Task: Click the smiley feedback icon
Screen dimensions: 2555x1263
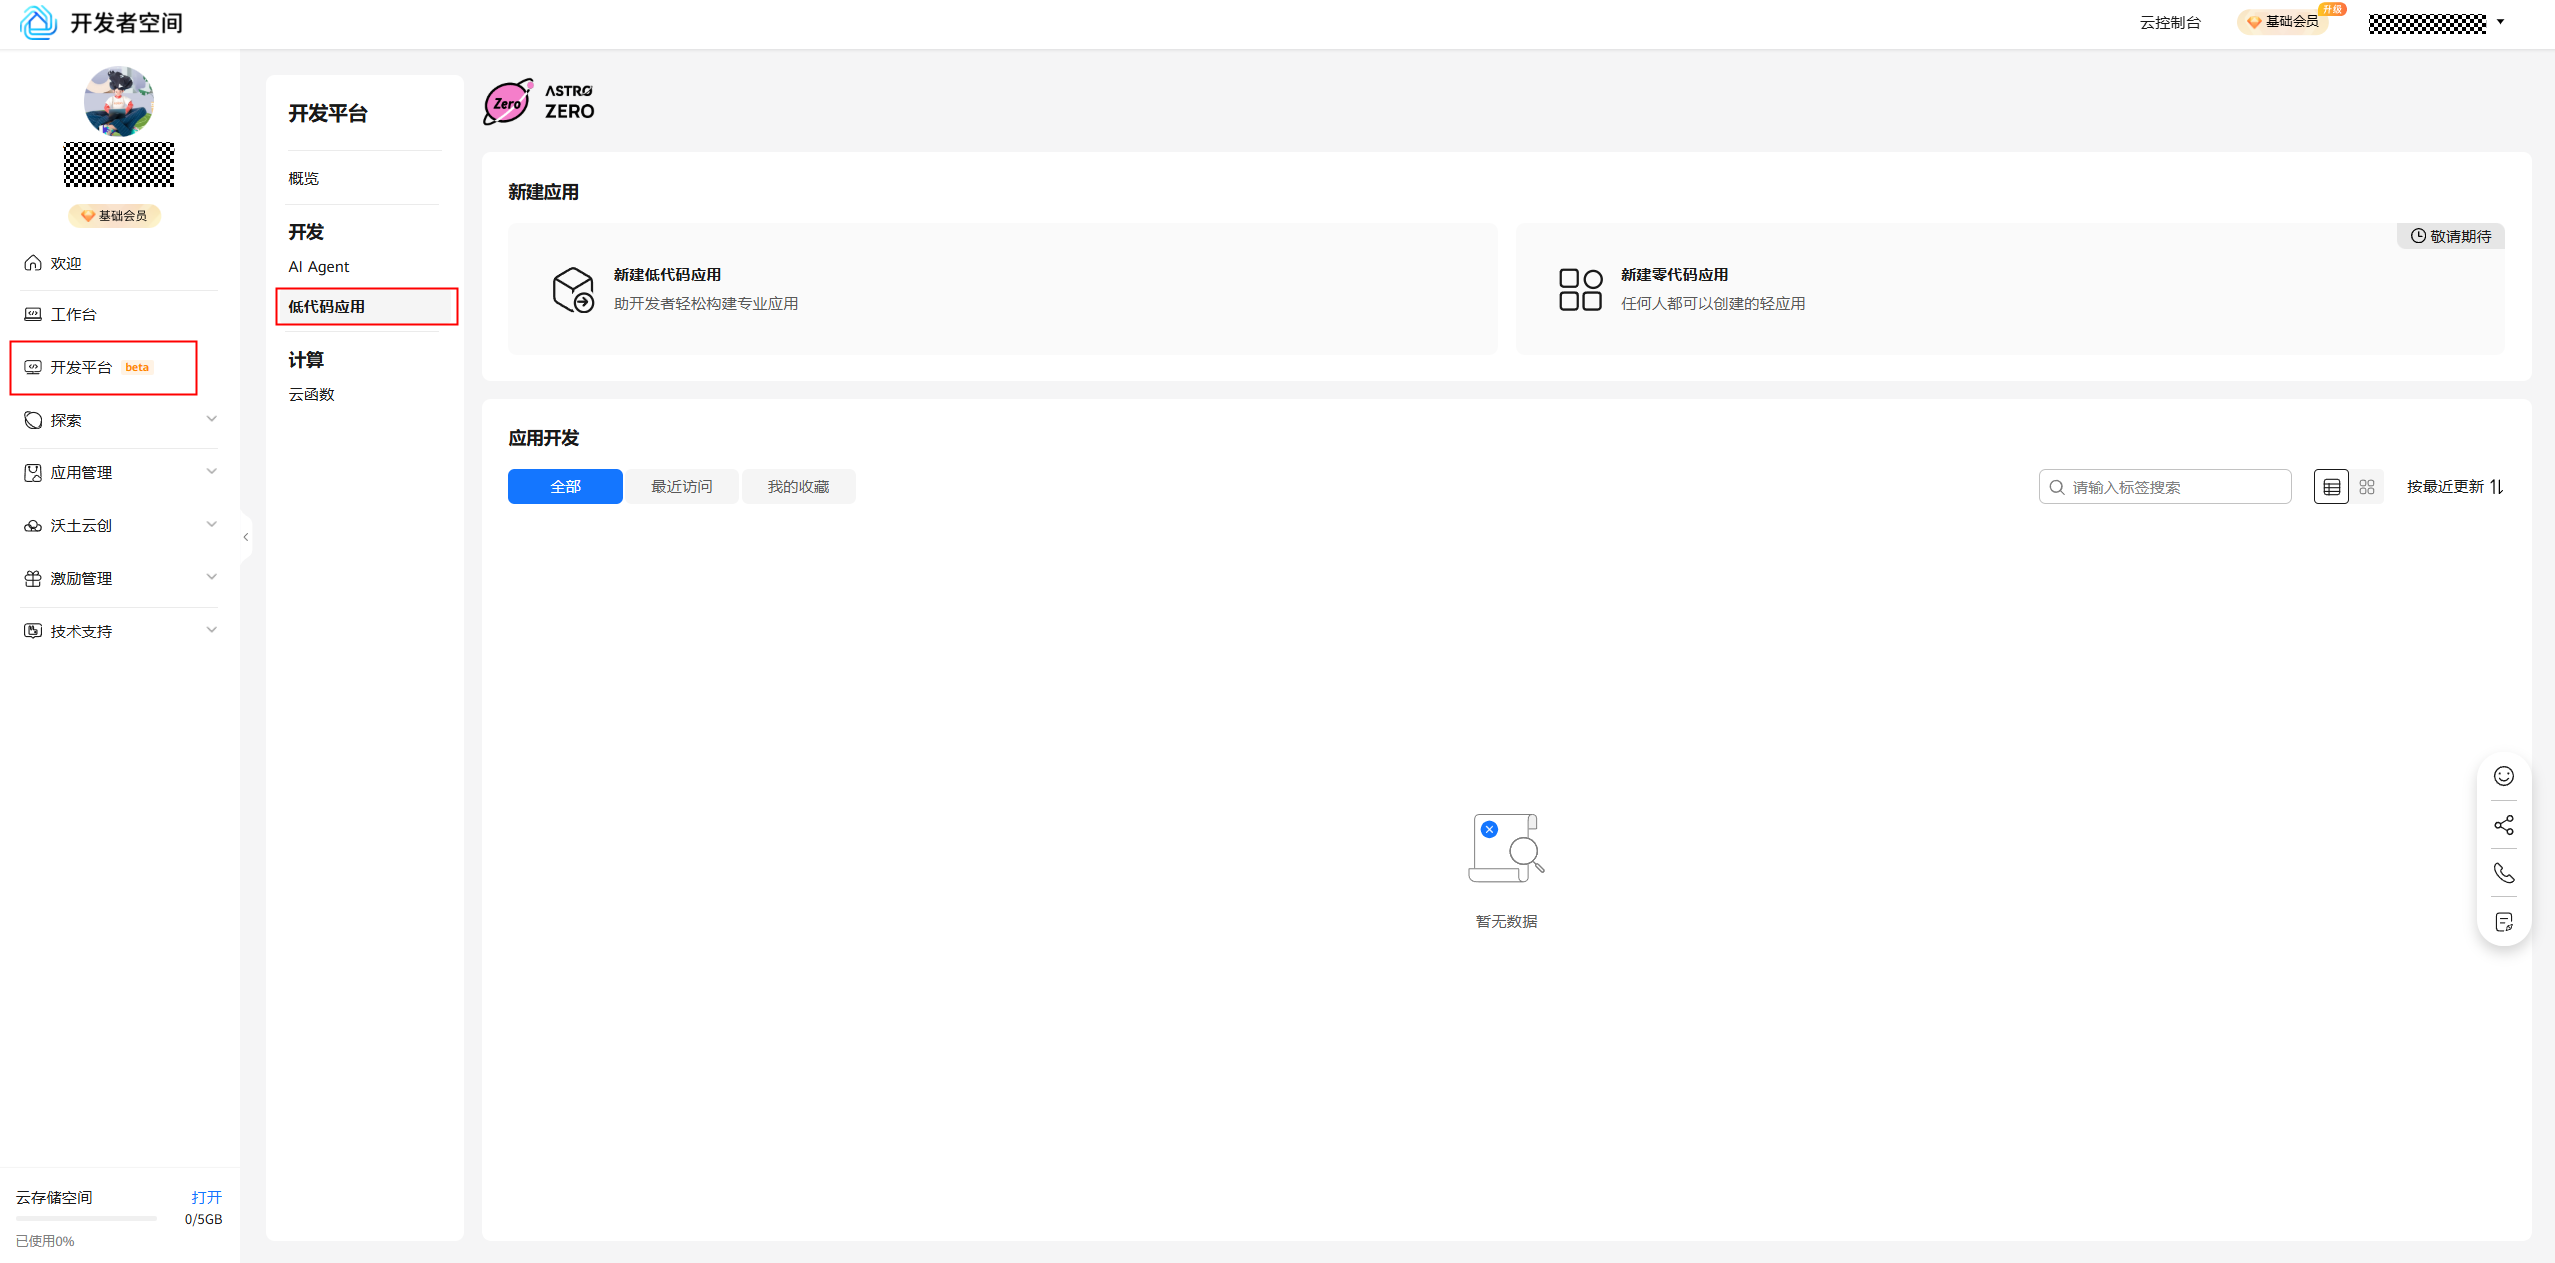Action: coord(2503,776)
